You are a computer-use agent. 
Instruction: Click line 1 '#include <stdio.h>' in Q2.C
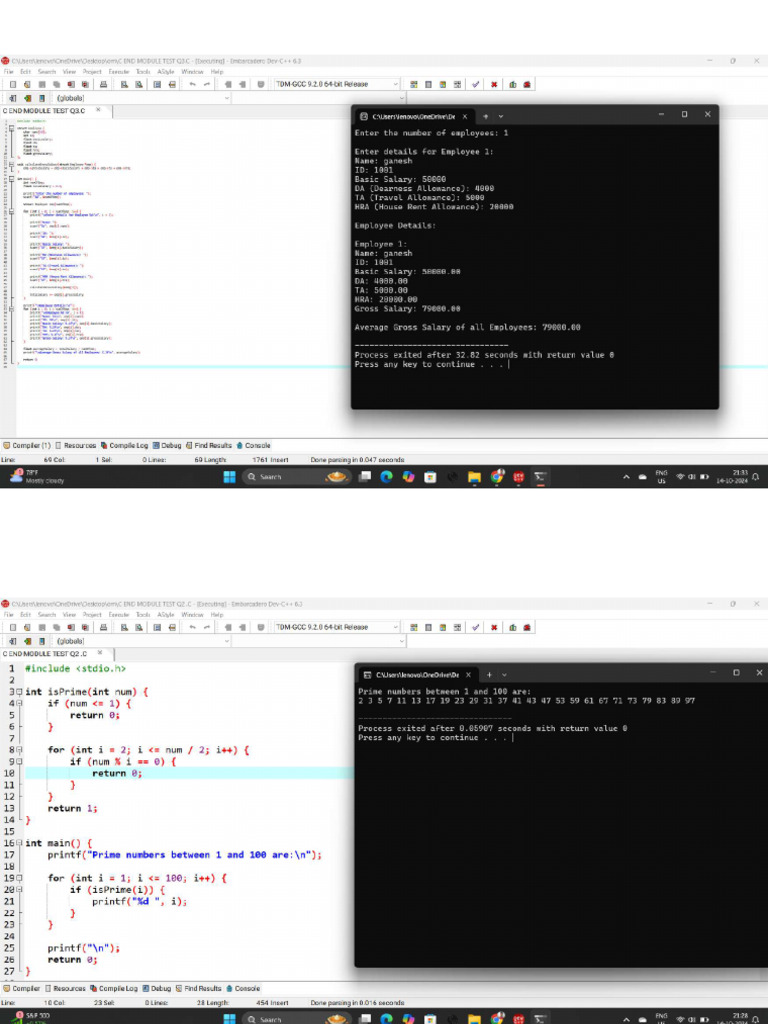[x=75, y=669]
